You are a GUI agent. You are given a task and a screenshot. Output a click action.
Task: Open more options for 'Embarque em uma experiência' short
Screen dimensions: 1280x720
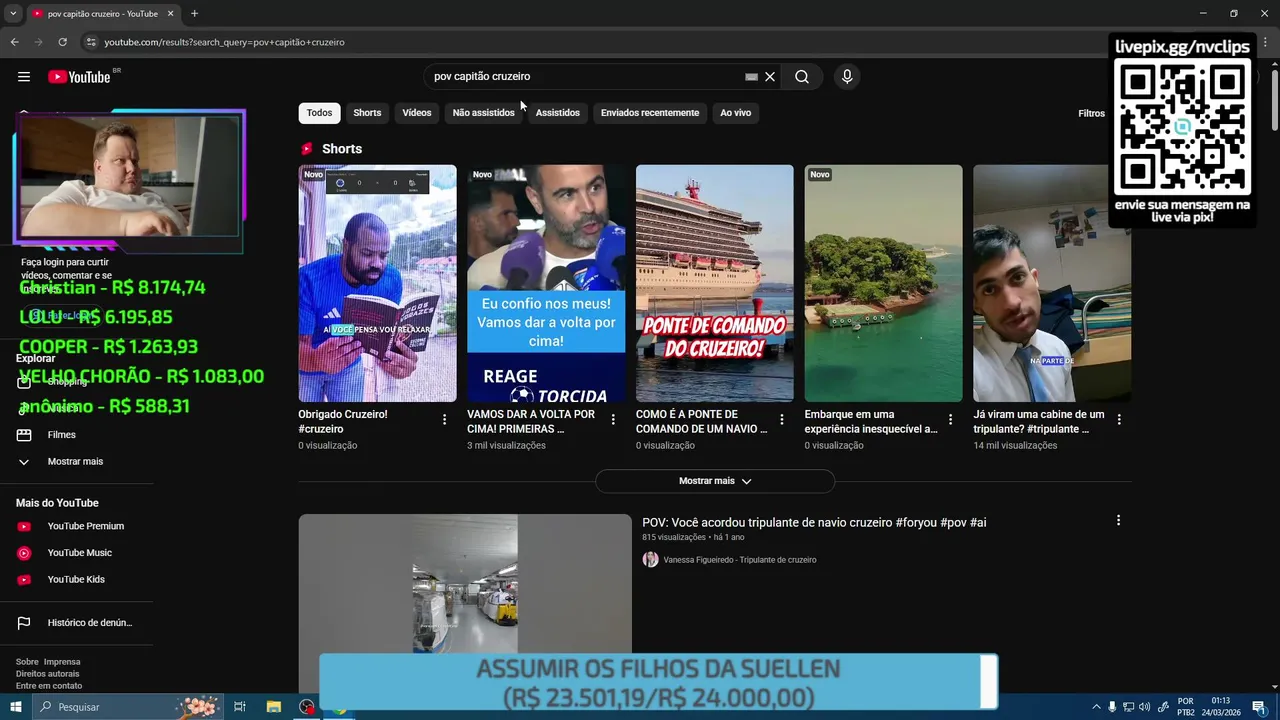[x=951, y=420]
